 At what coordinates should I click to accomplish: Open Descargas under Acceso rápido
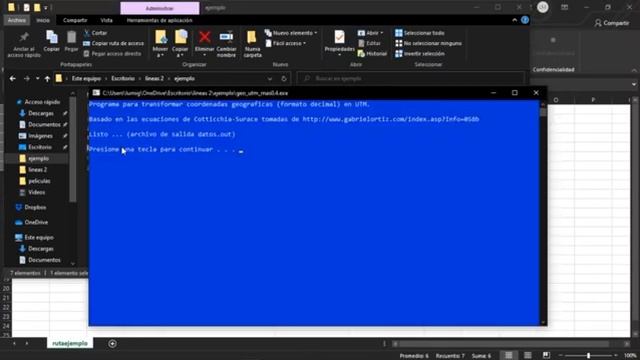40,113
